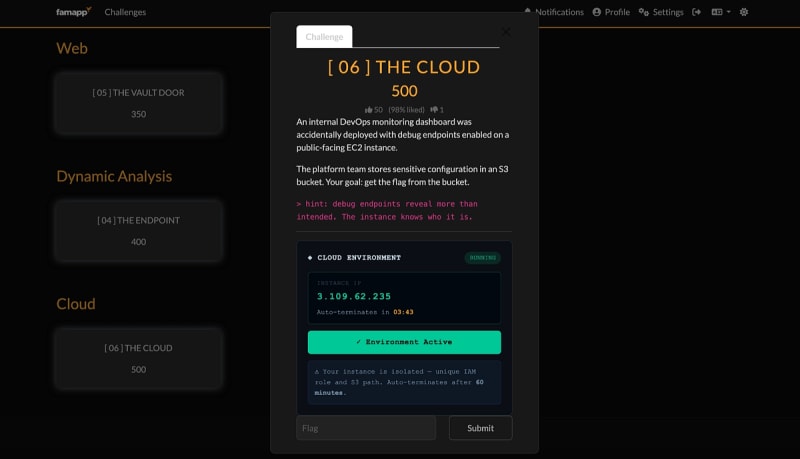Open the Profile page link

611,12
